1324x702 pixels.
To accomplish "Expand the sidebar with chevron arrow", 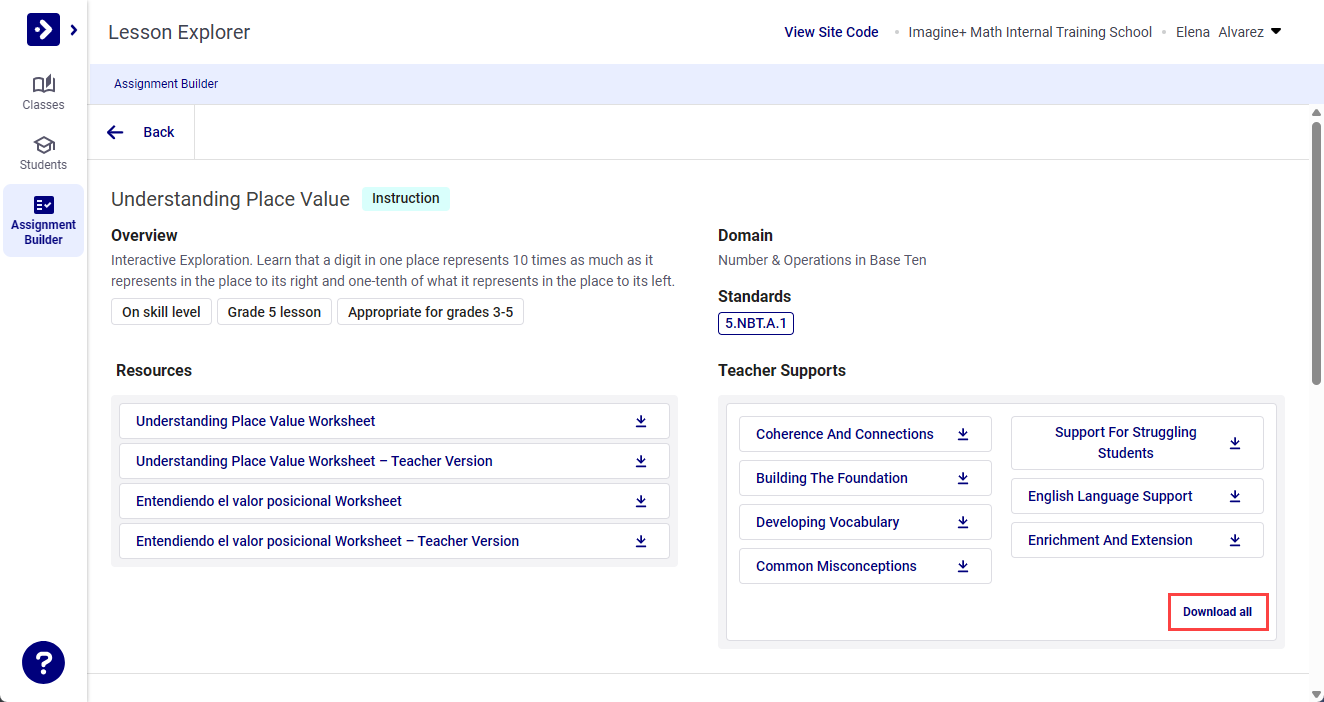I will pos(74,30).
